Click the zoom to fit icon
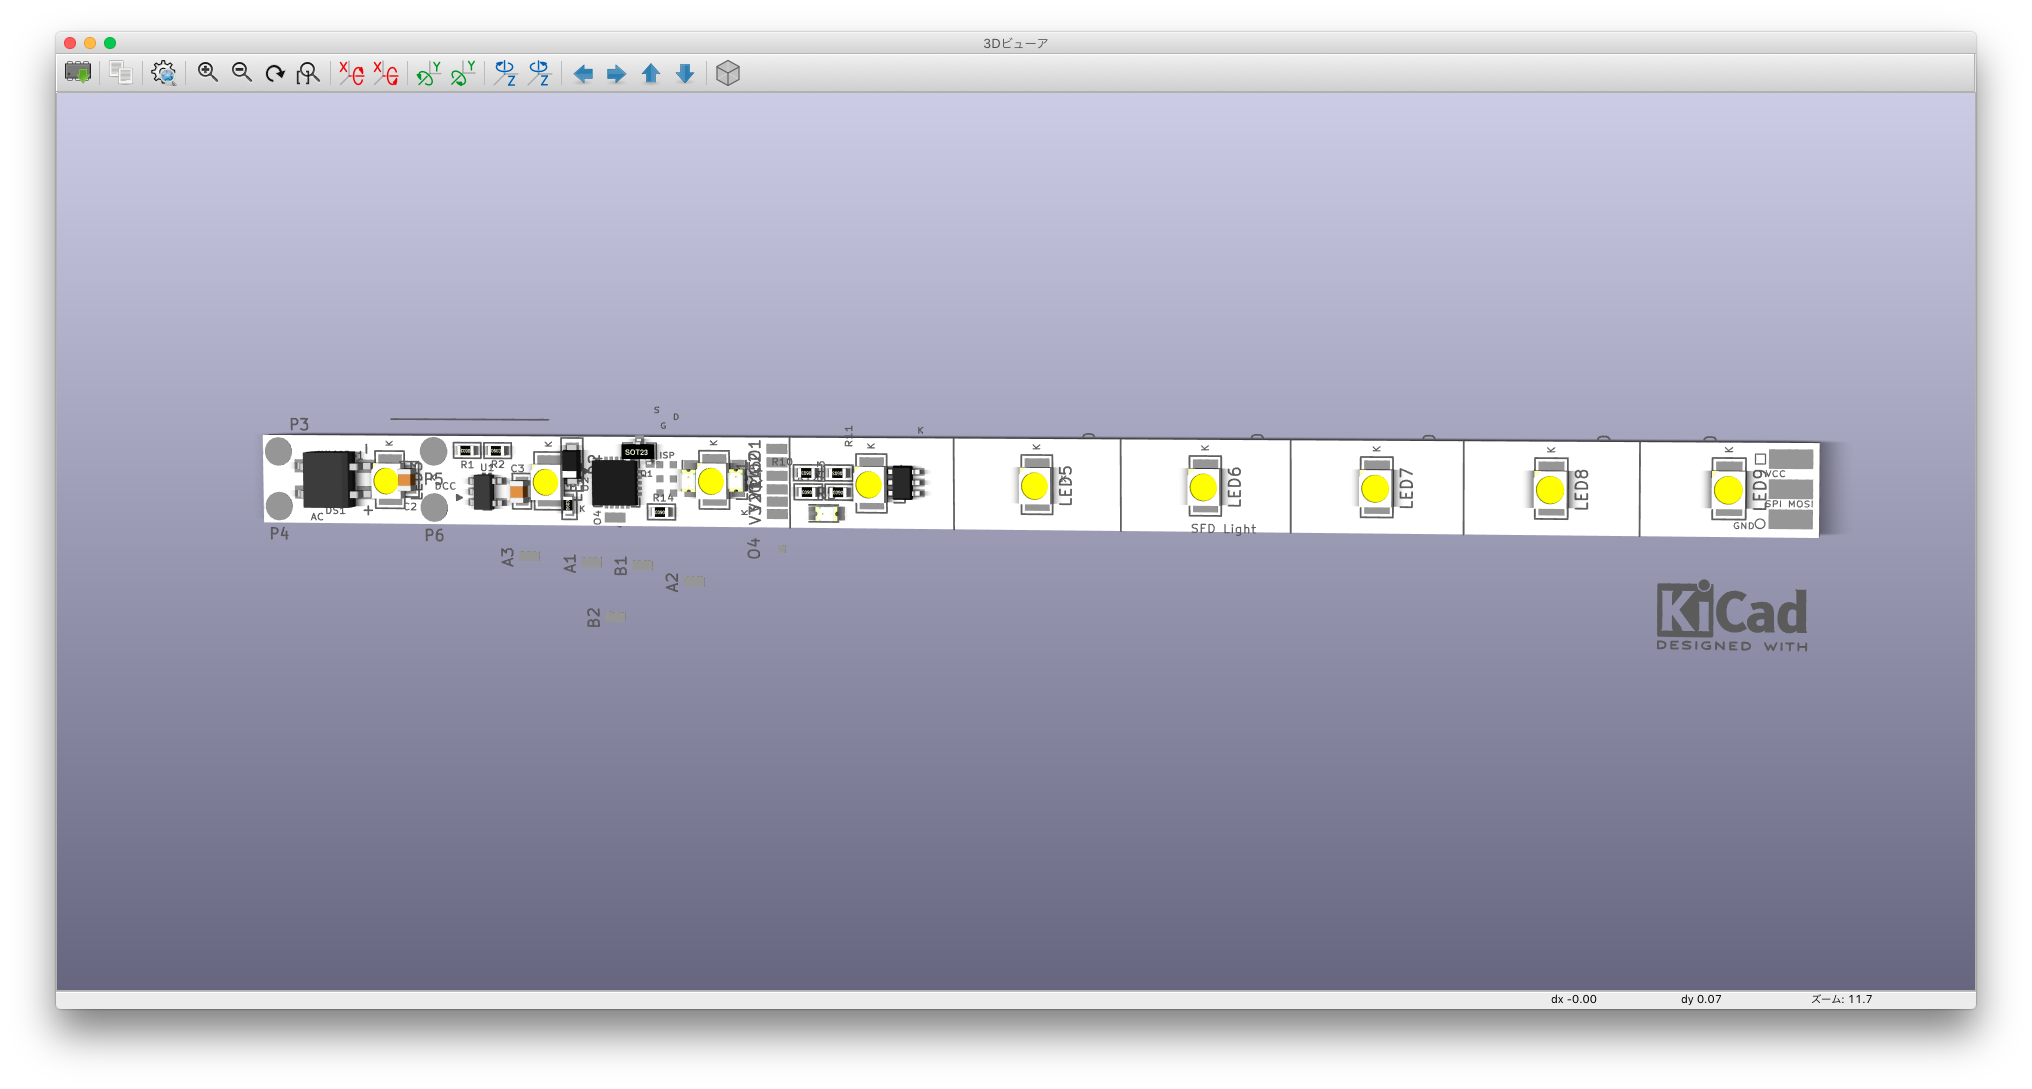 [x=308, y=73]
